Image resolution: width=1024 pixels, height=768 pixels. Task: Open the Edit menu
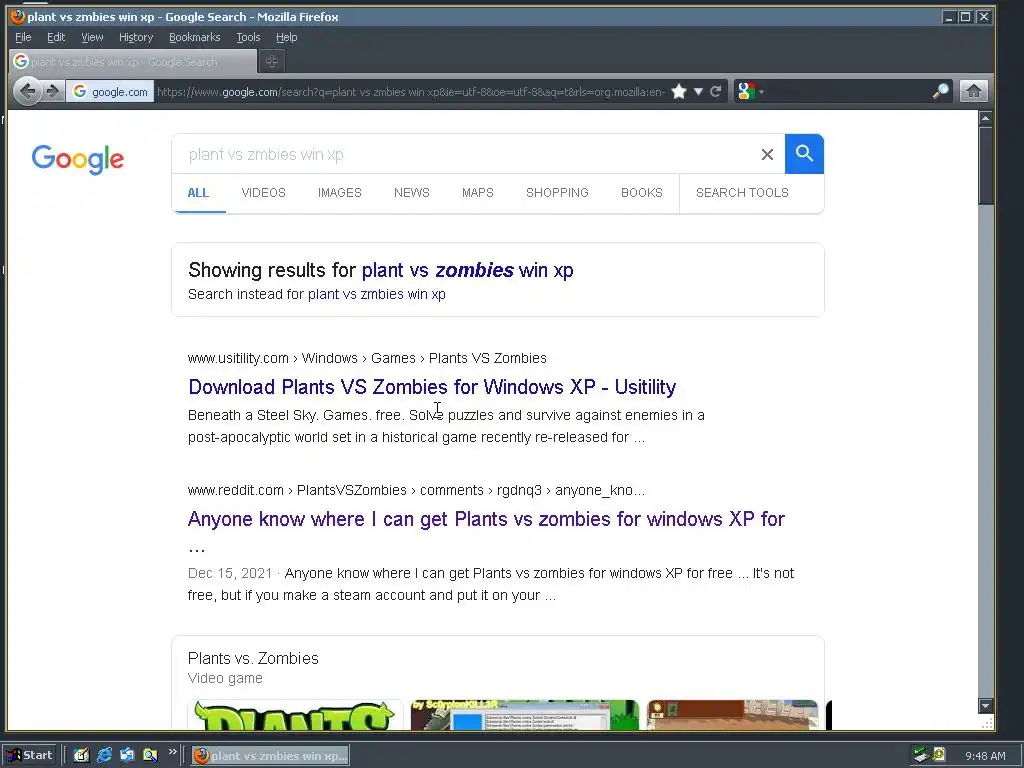(56, 37)
